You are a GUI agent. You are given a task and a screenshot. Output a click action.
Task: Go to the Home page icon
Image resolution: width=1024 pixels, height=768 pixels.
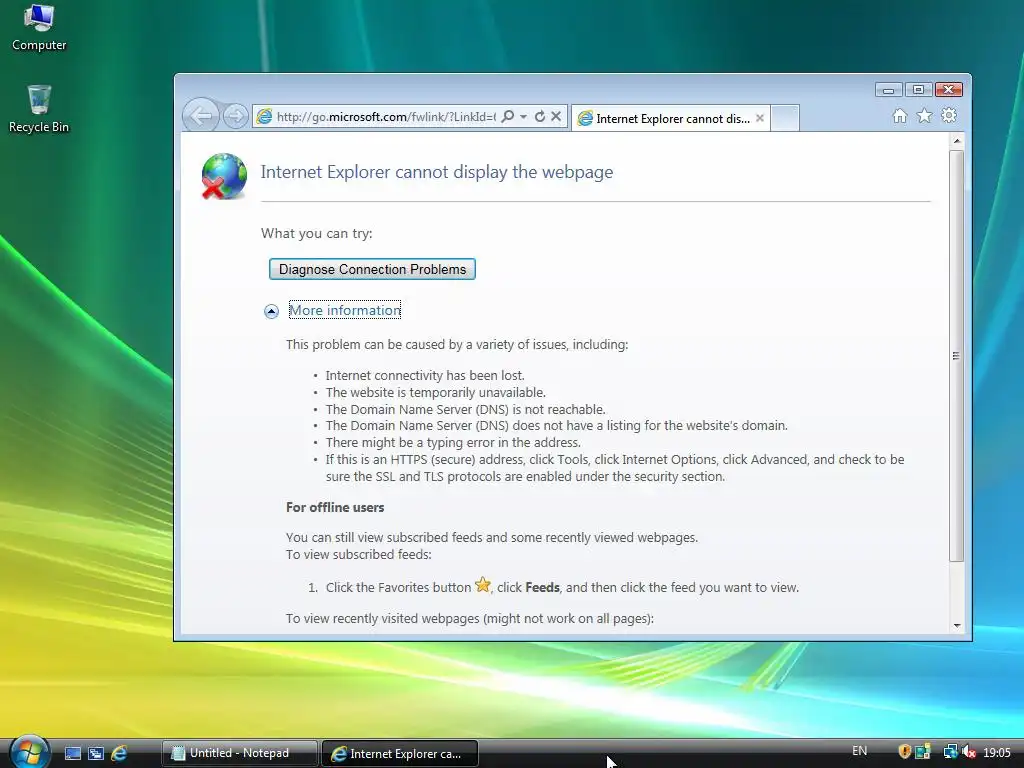click(x=900, y=116)
